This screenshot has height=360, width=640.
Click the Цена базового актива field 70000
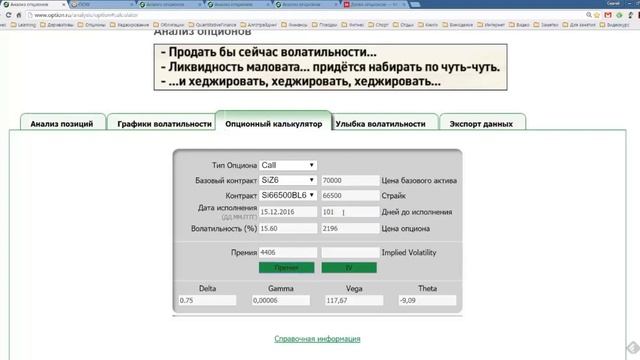[350, 180]
